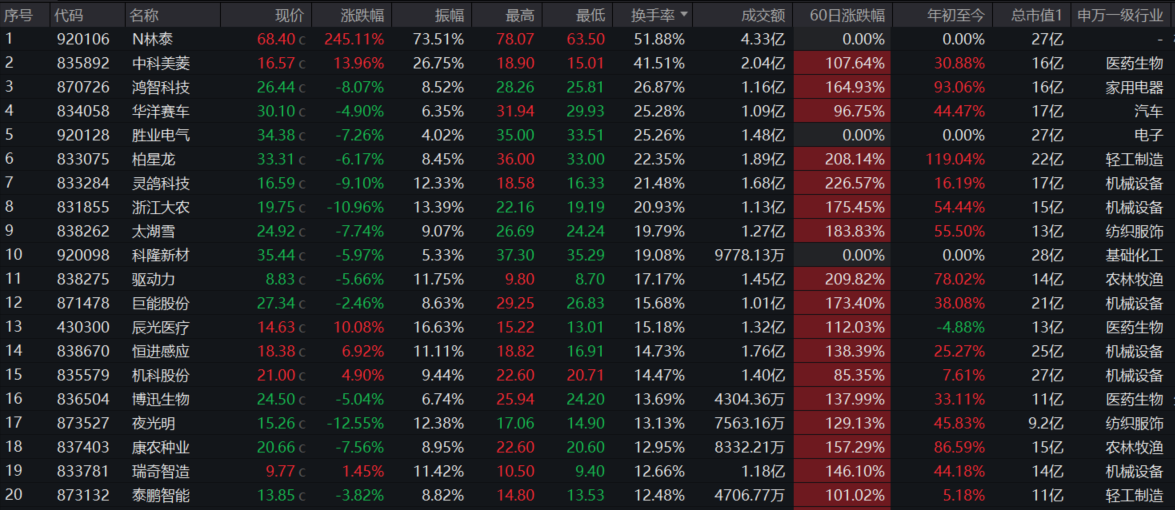Image resolution: width=1175 pixels, height=510 pixels.
Task: Click stock code 430300
Action: click(83, 327)
